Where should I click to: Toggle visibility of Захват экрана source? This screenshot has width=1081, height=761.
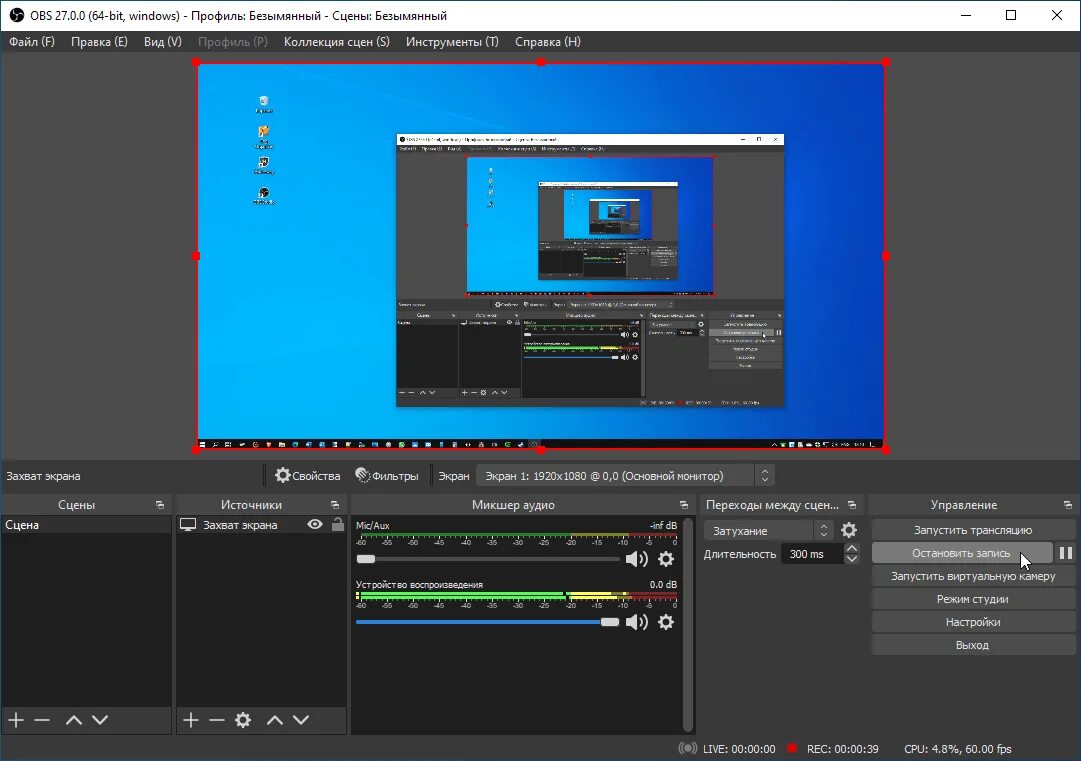tap(315, 525)
